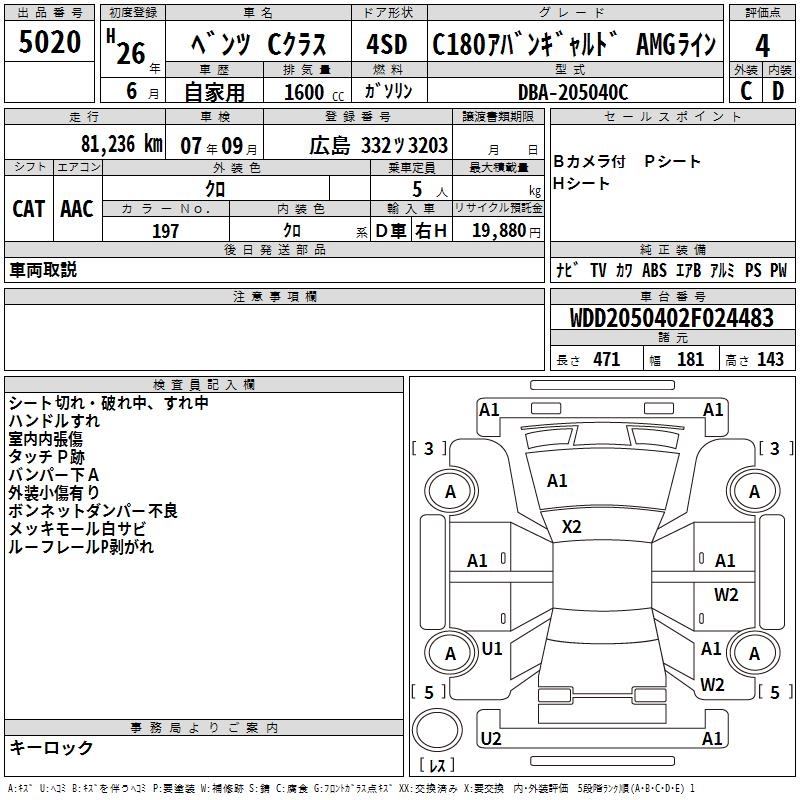Click inspector note ハンドルすれ
The width and height of the screenshot is (800, 800).
[x=54, y=421]
